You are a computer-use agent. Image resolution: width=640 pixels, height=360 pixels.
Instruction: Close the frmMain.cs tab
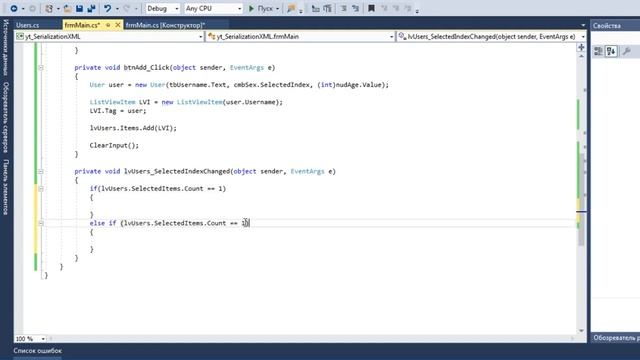[x=118, y=25]
